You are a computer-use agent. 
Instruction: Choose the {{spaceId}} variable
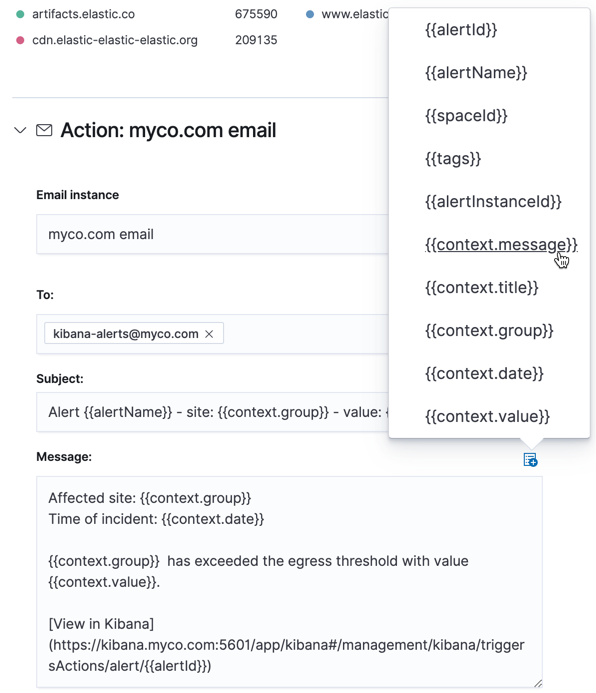pos(466,115)
